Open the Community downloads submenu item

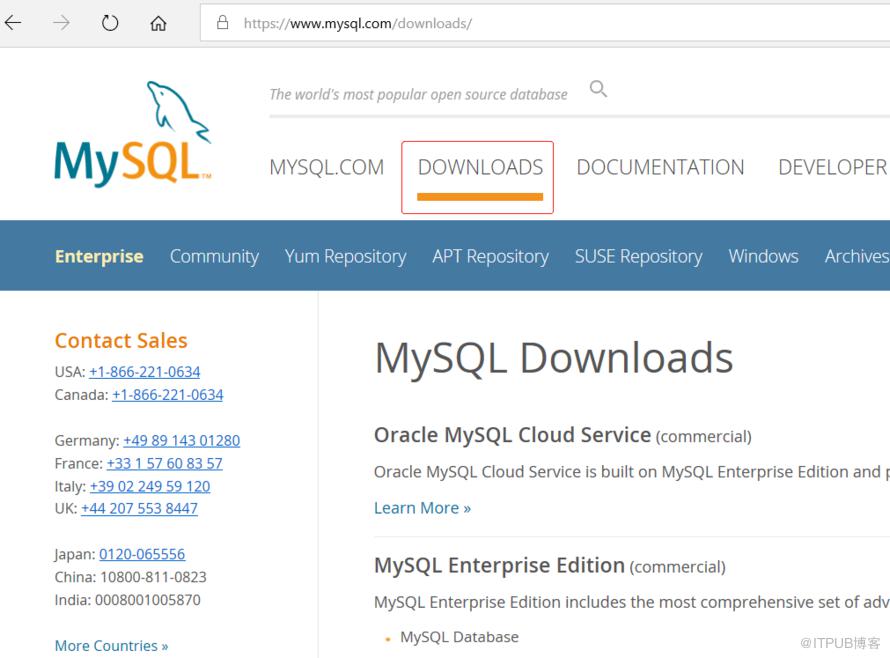(215, 256)
